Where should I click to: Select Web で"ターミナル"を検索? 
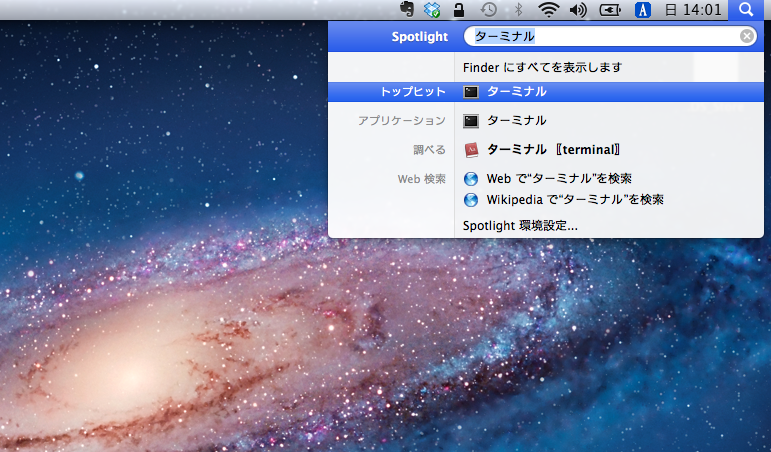(559, 179)
